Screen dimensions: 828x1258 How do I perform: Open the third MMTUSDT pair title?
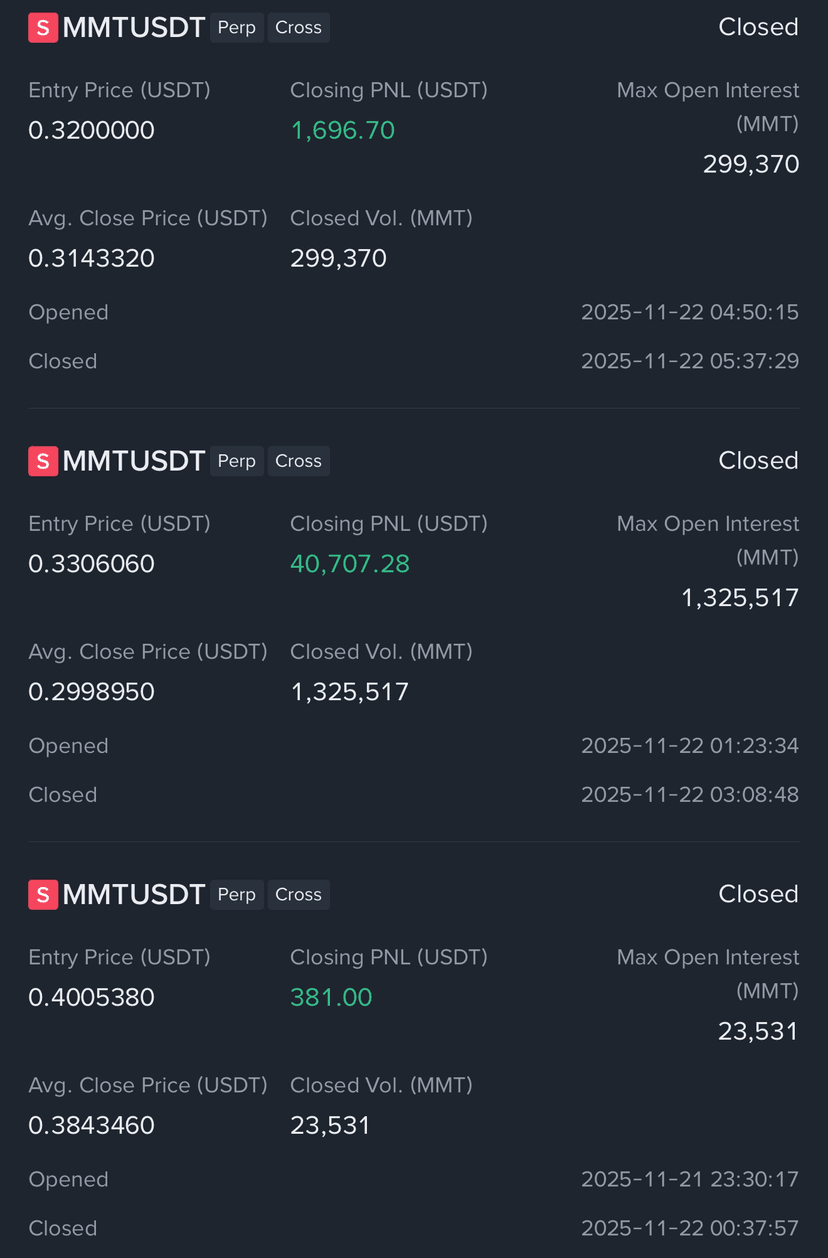pos(134,895)
